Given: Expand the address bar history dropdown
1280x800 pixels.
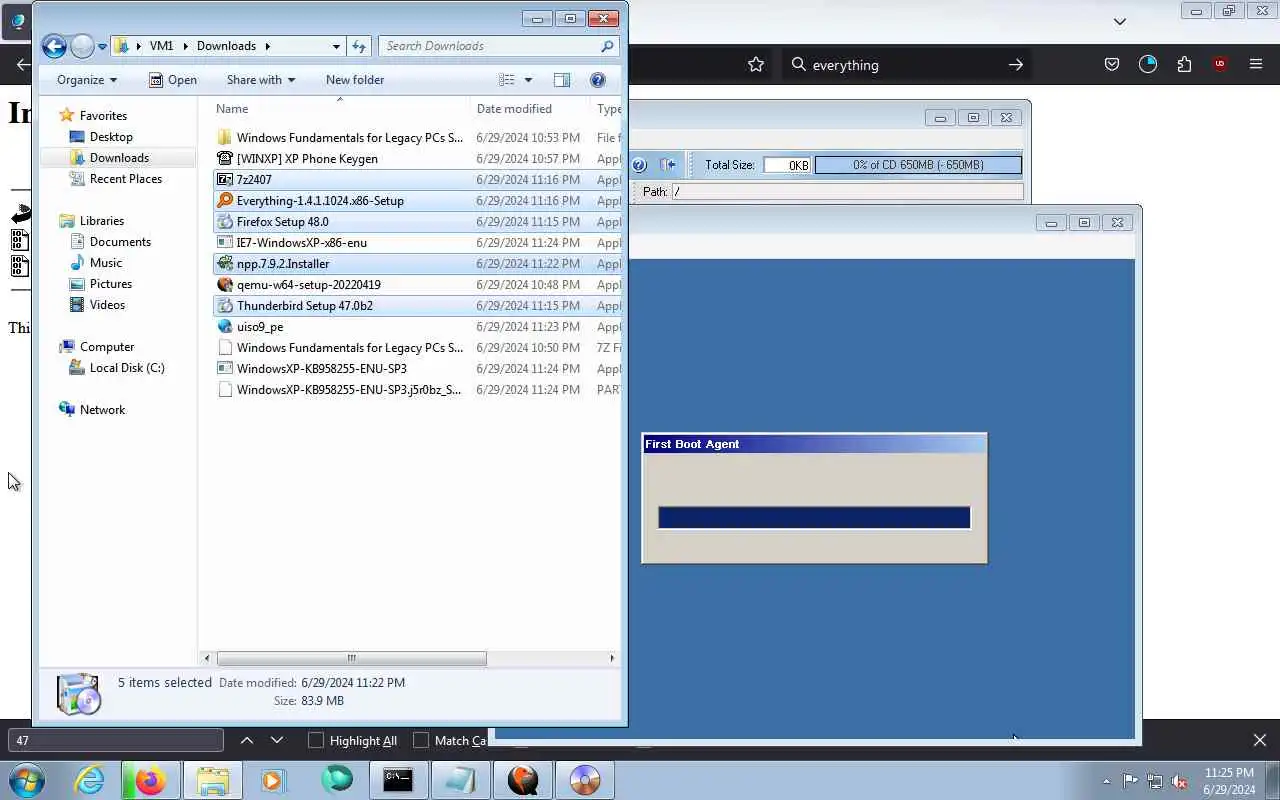Looking at the screenshot, I should coord(336,46).
